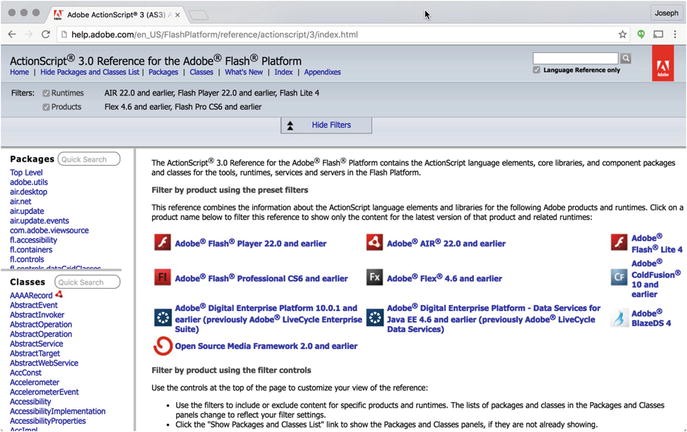Click the Flash Professional CS6 Fl icon

pos(163,277)
